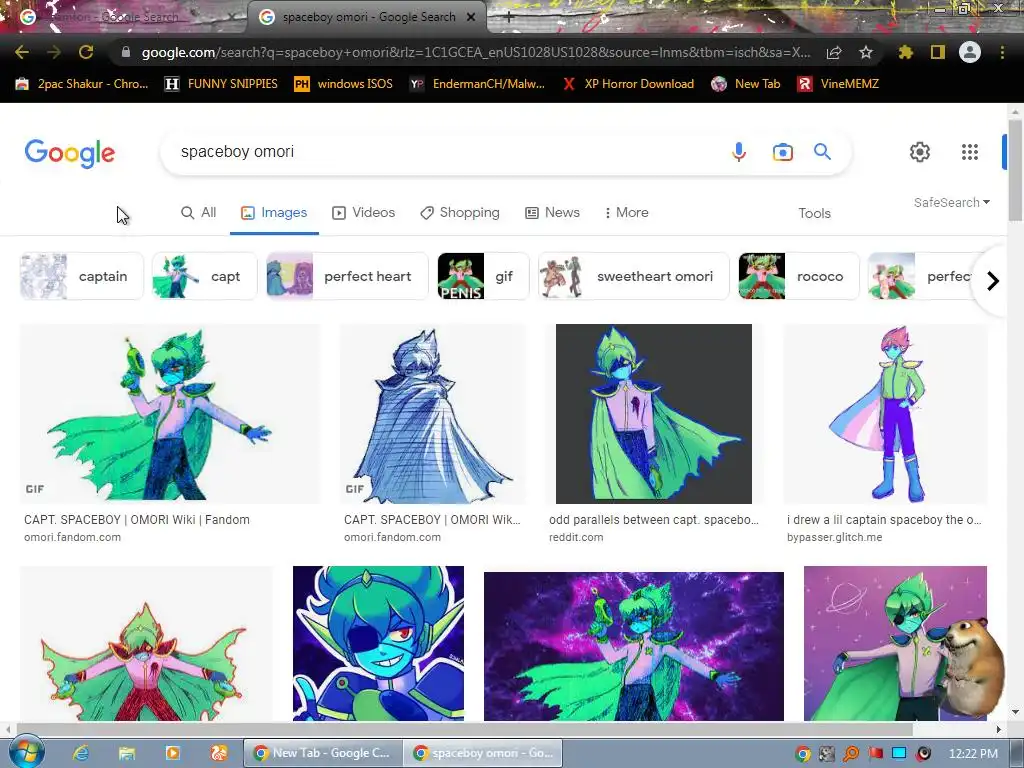
Task: Open the Chrome profile avatar
Action: click(x=970, y=52)
